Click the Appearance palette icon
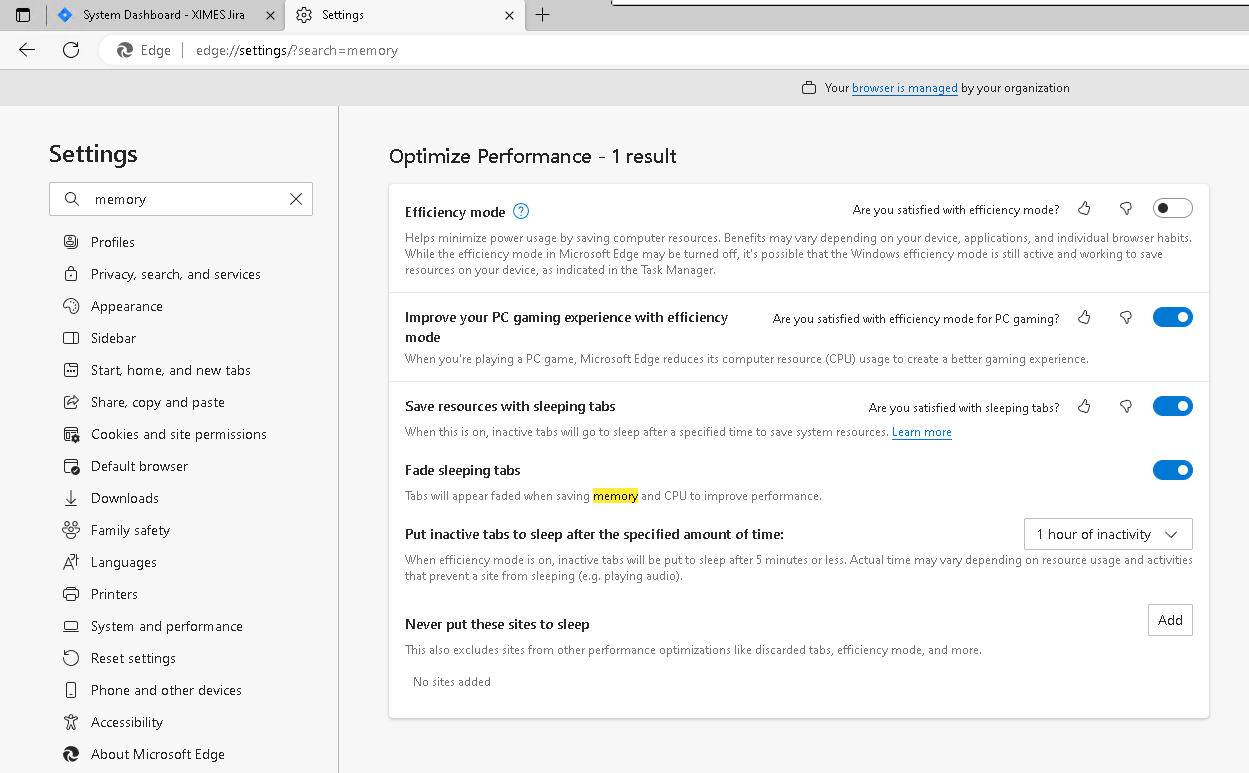The width and height of the screenshot is (1249, 773). (71, 306)
